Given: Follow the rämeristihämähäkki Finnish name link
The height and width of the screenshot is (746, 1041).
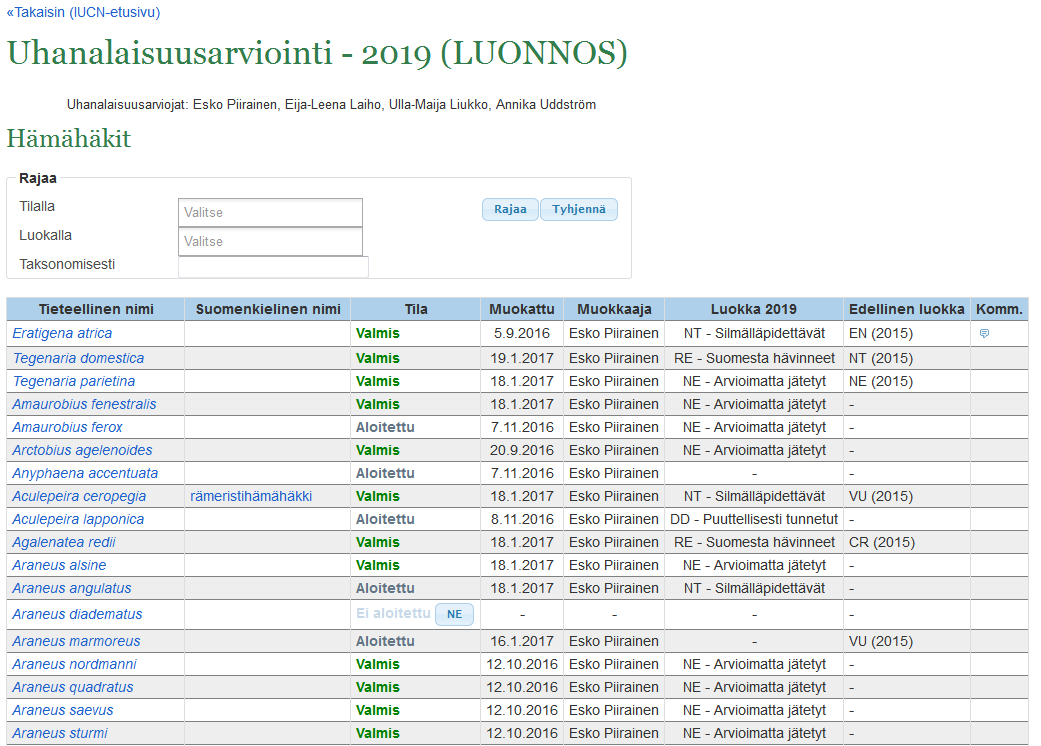Looking at the screenshot, I should pyautogui.click(x=251, y=496).
